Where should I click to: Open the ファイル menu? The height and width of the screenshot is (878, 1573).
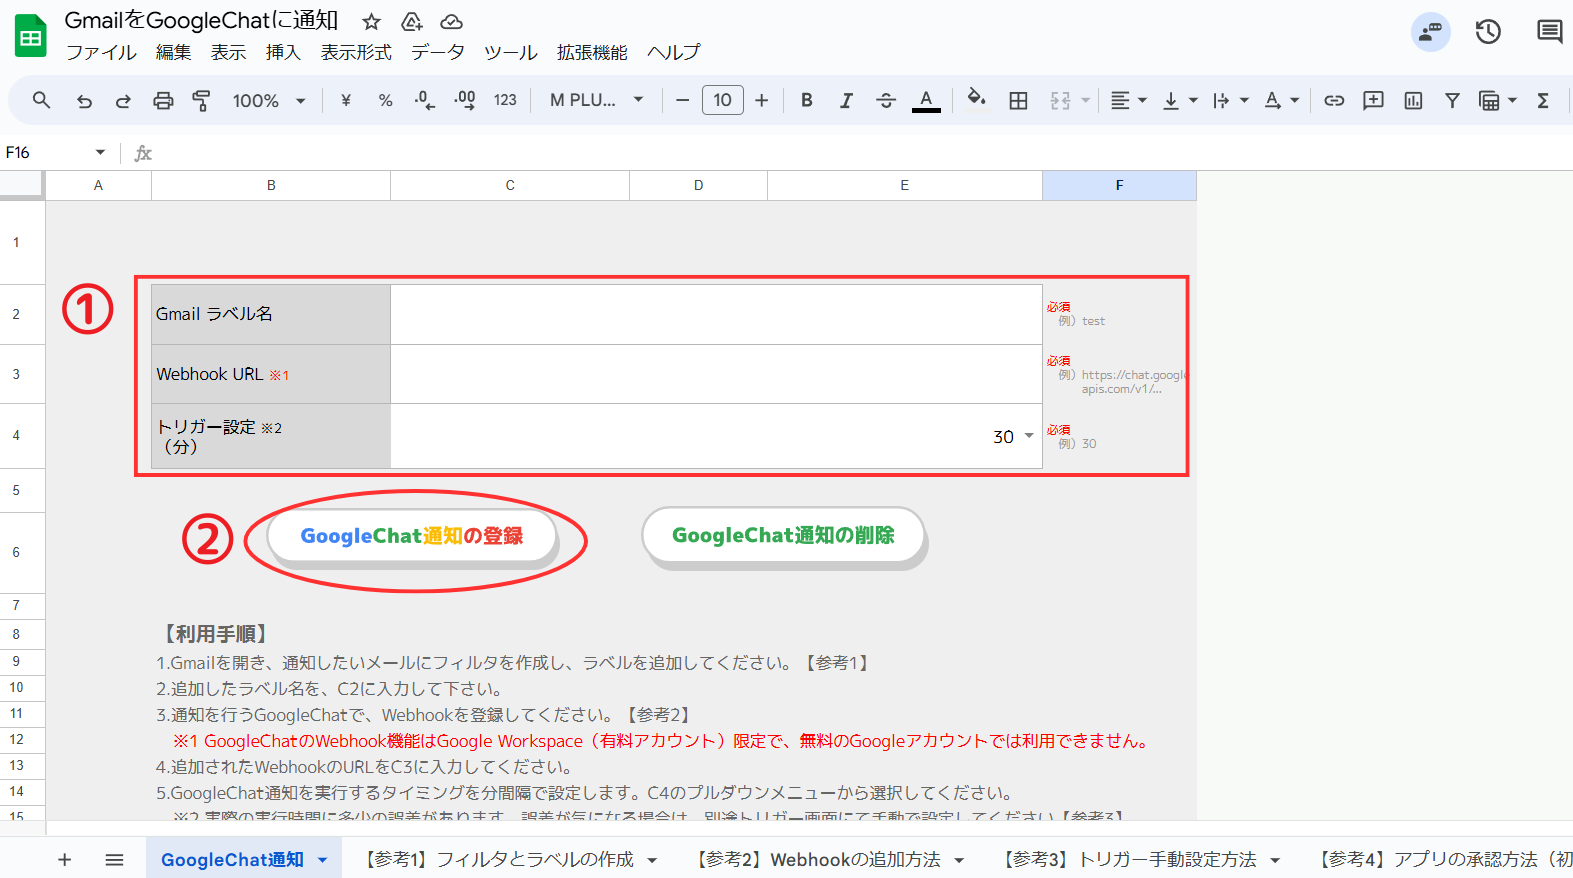pos(101,52)
